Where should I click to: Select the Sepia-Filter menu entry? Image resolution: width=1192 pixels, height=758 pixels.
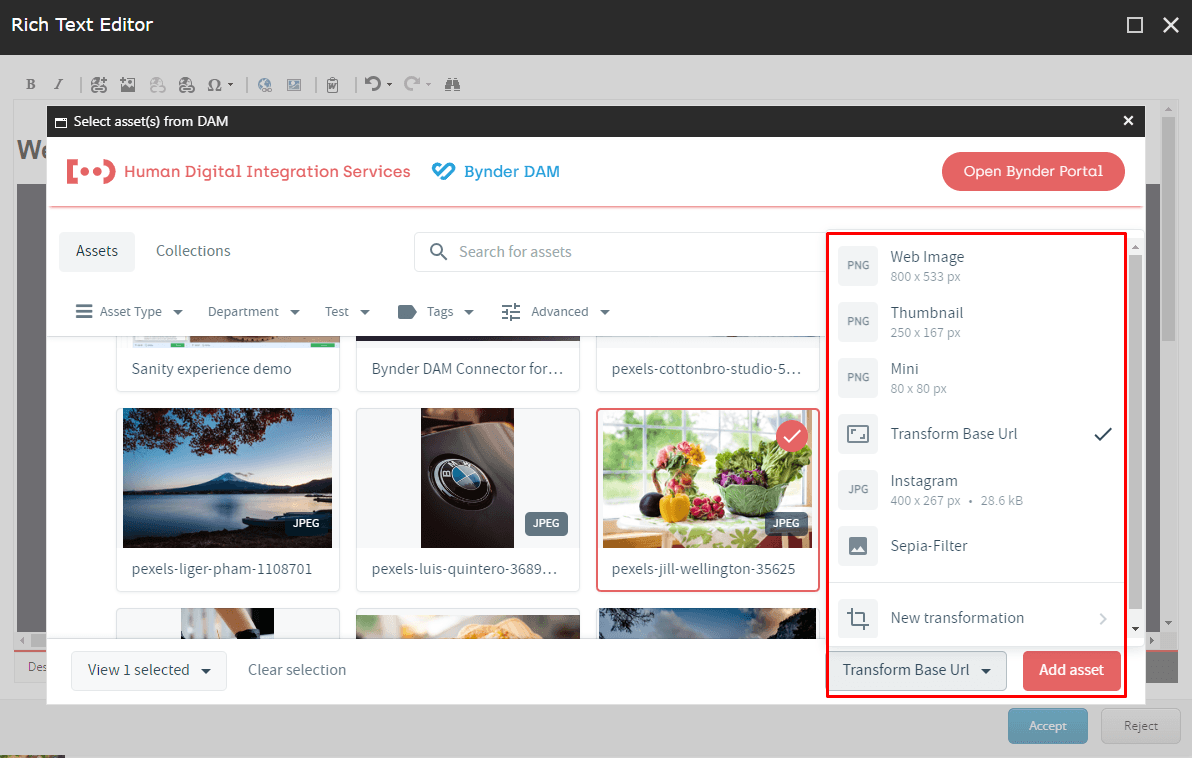coord(929,546)
